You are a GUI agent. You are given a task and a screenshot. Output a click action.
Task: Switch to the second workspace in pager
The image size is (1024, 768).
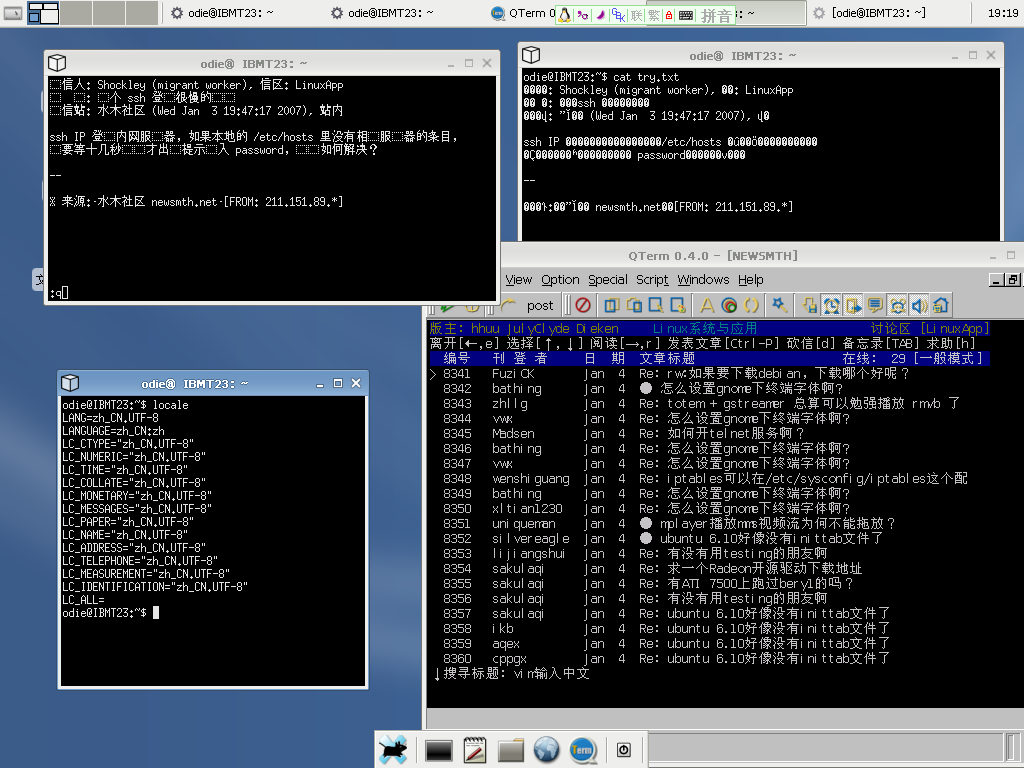76,12
